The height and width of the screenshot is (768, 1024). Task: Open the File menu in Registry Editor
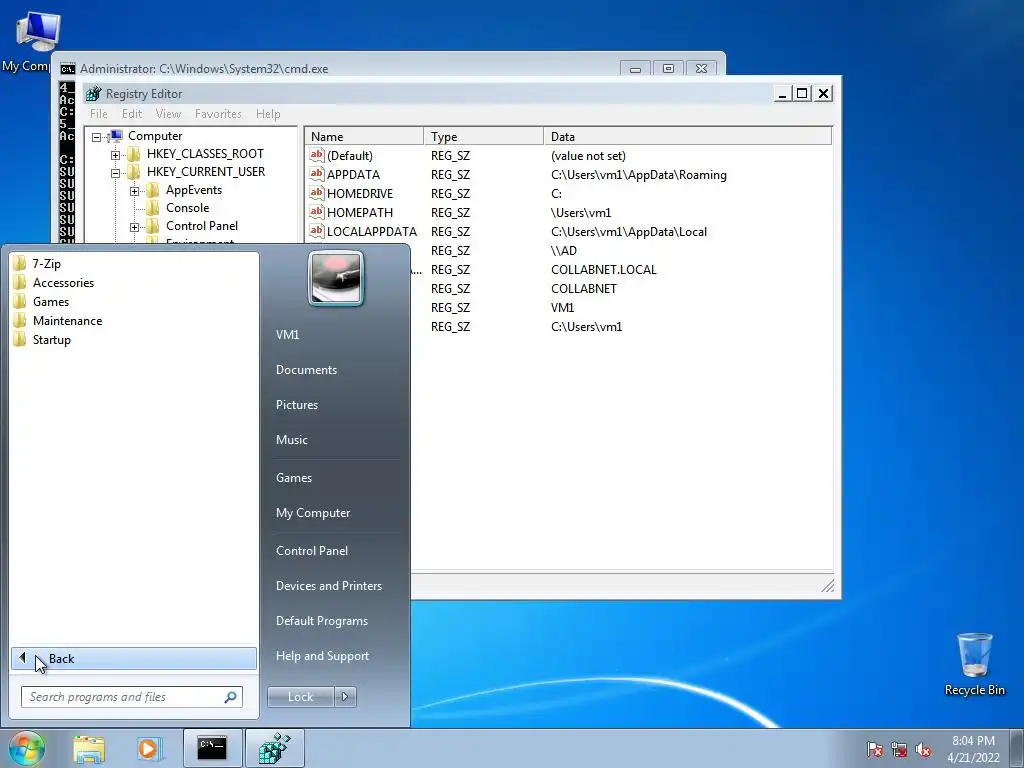(x=99, y=114)
